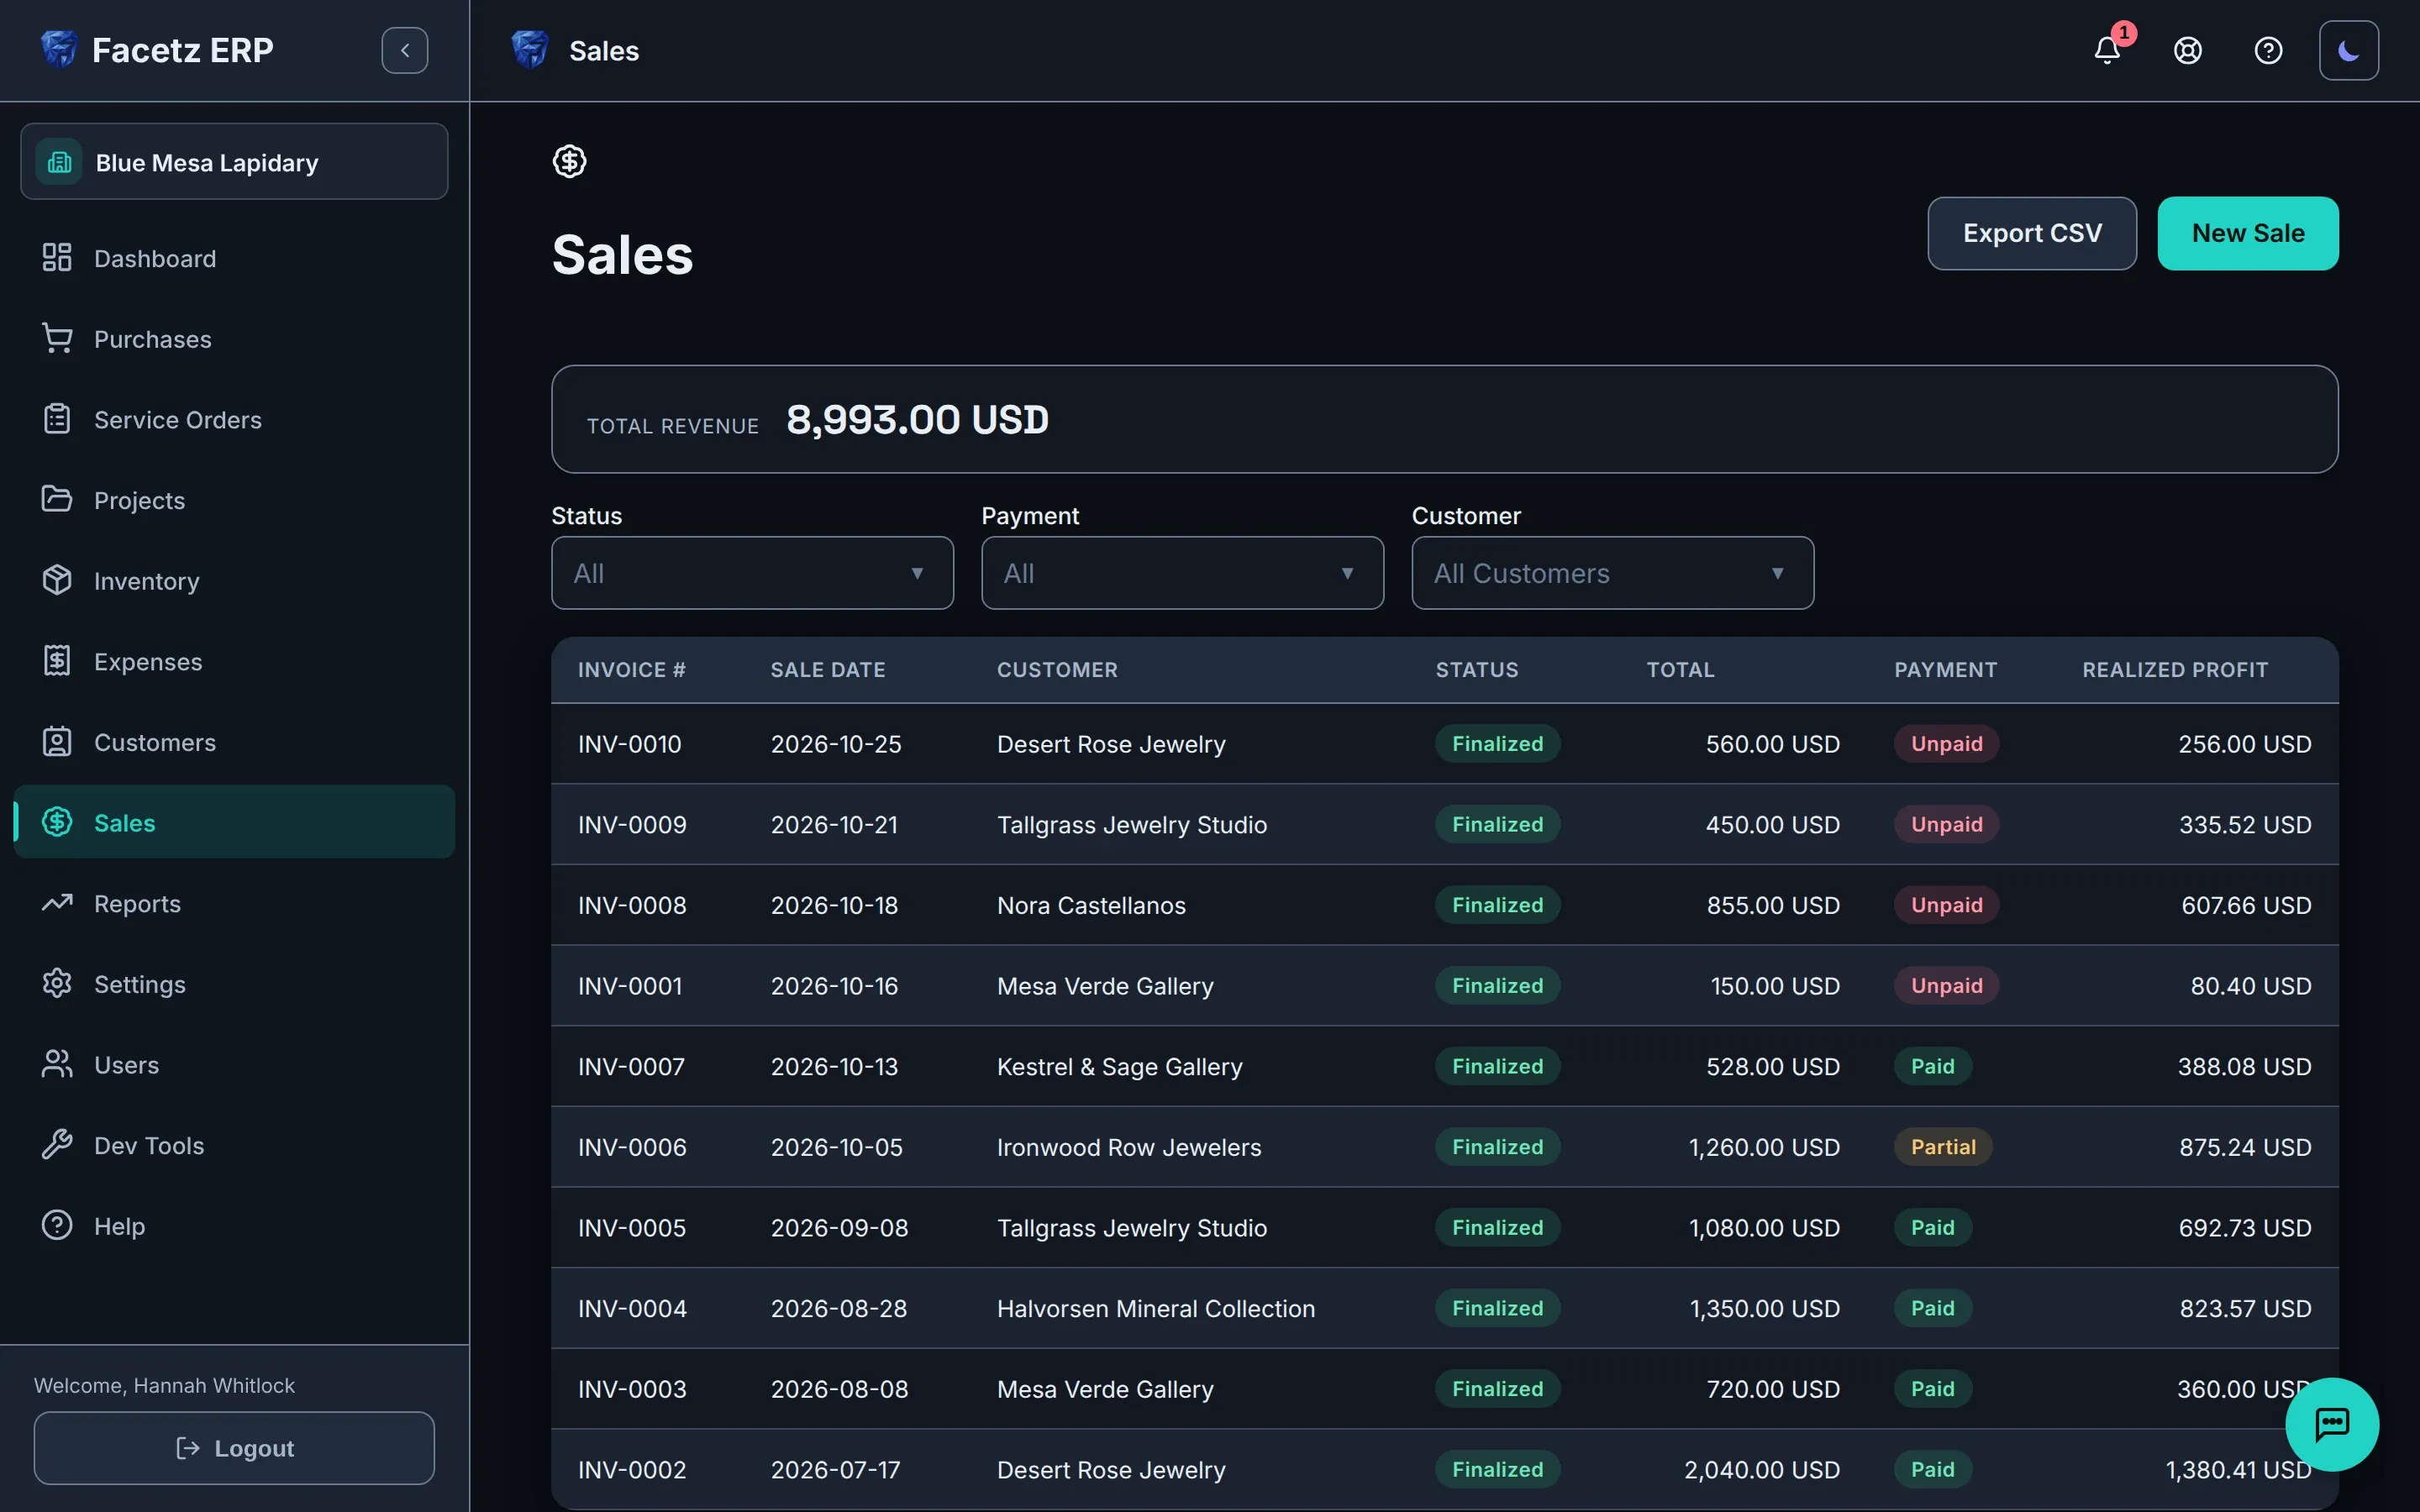The image size is (2420, 1512).
Task: Open the help question-mark icon in header
Action: click(2268, 50)
